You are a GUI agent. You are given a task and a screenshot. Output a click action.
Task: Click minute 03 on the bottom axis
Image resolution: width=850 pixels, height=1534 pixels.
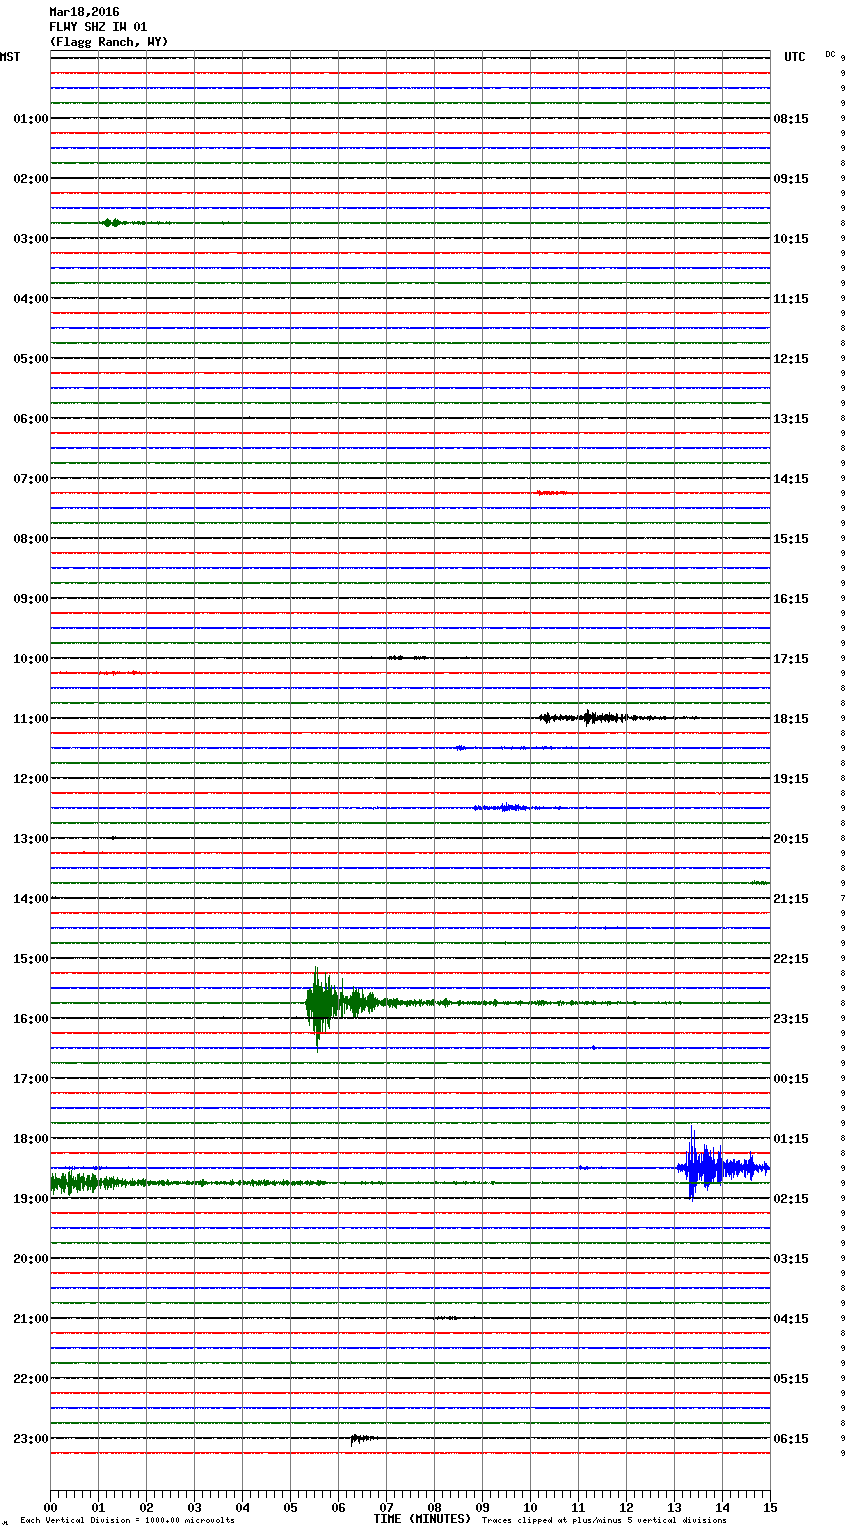coord(194,1507)
